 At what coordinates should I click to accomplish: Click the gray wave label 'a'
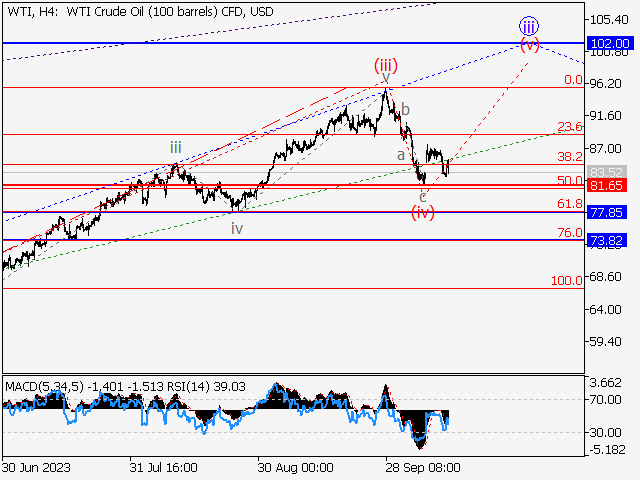coord(401,155)
